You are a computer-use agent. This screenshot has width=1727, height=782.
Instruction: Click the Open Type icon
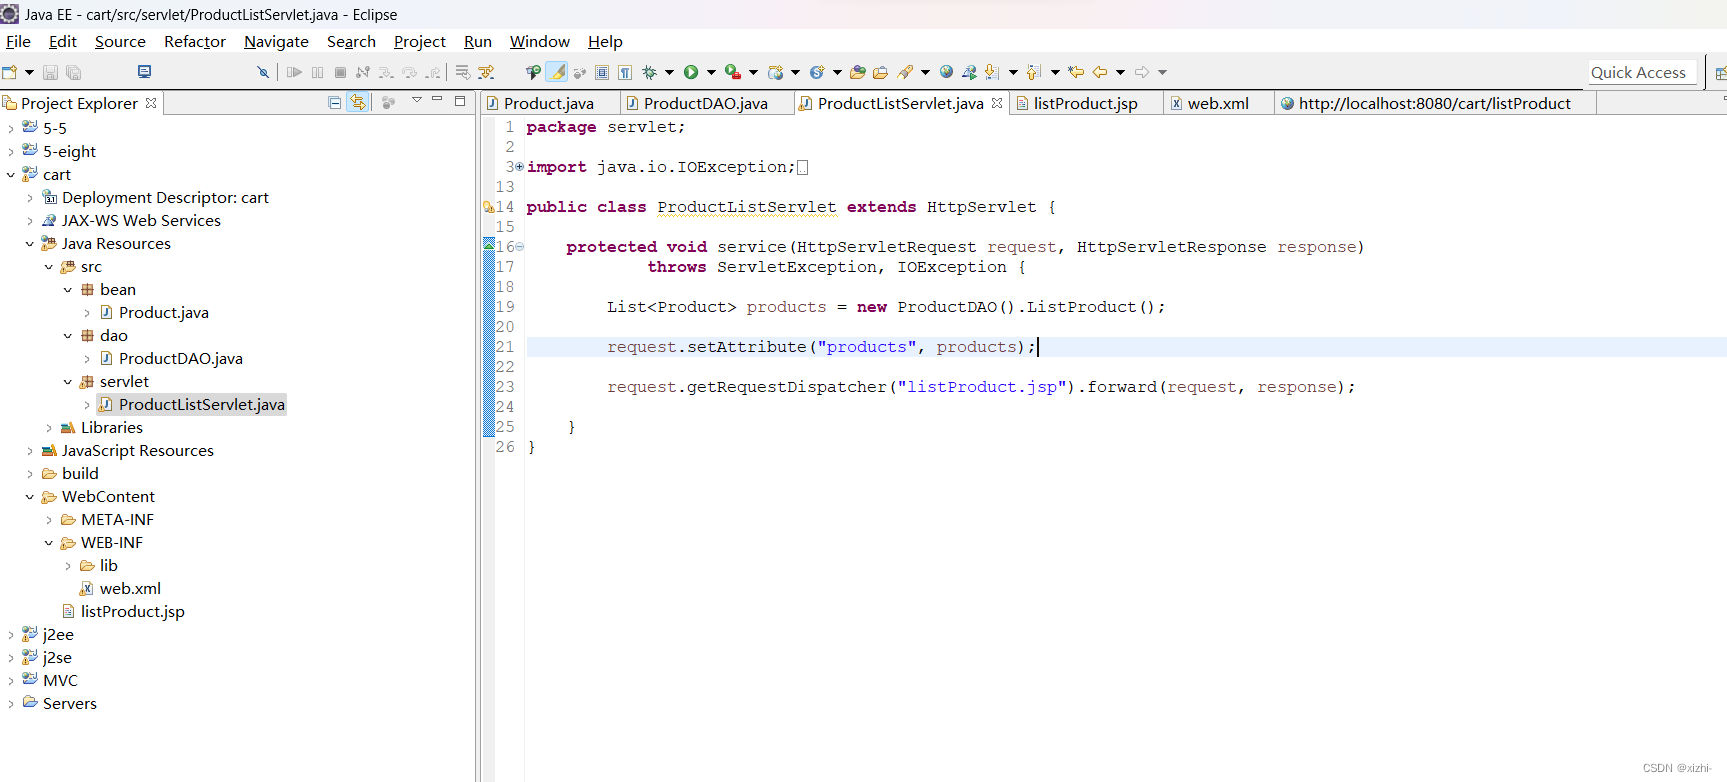point(858,72)
